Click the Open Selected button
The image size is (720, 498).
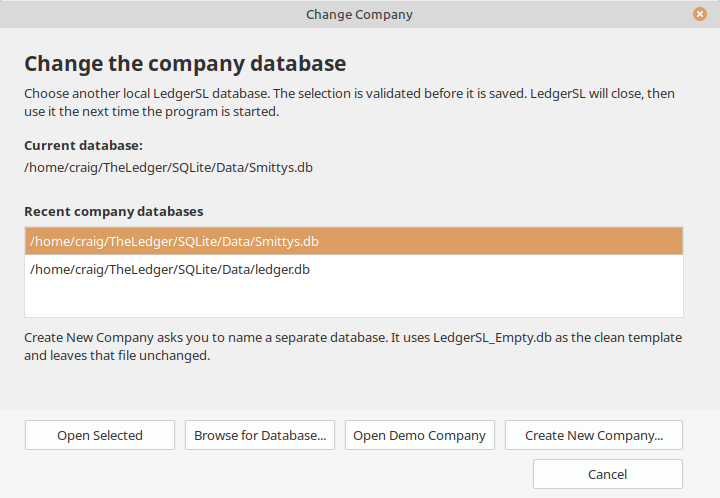point(100,435)
